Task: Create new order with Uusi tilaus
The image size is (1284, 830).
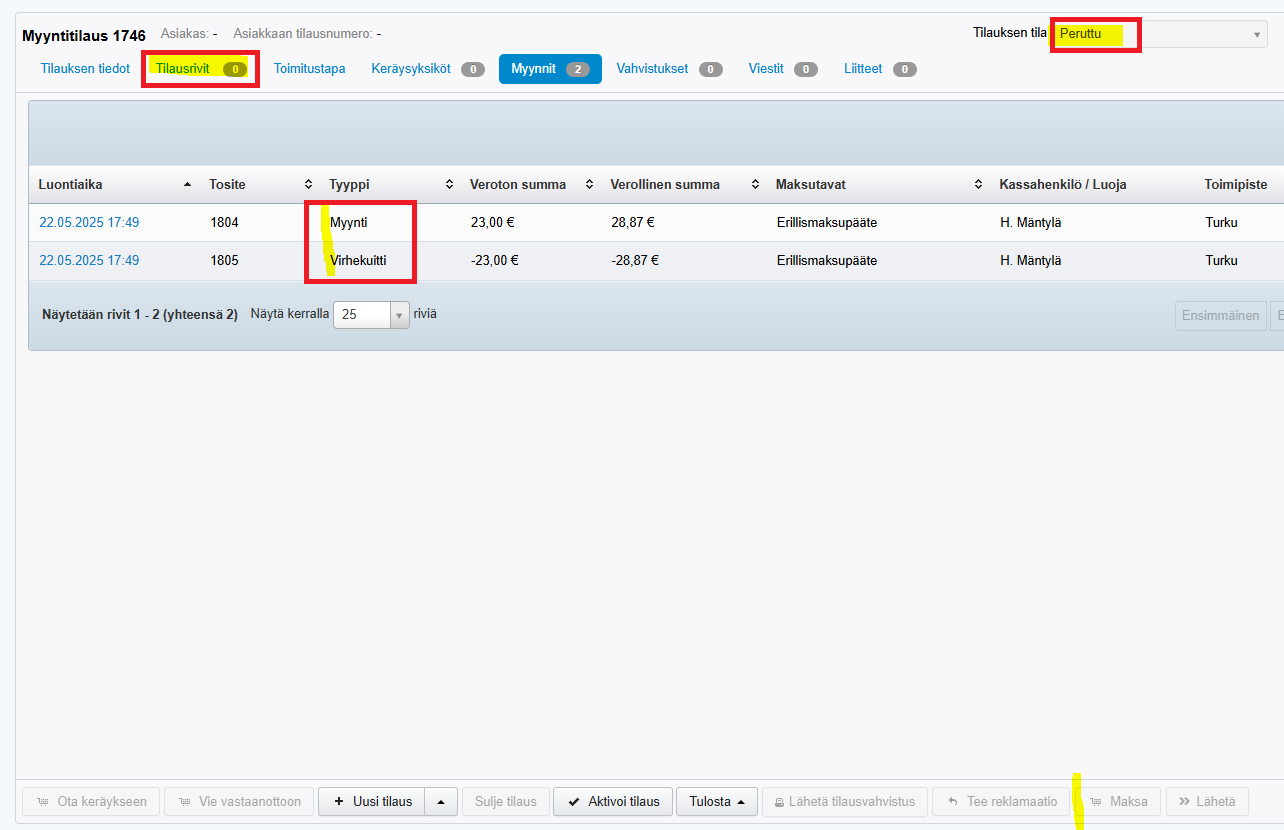Action: (372, 801)
